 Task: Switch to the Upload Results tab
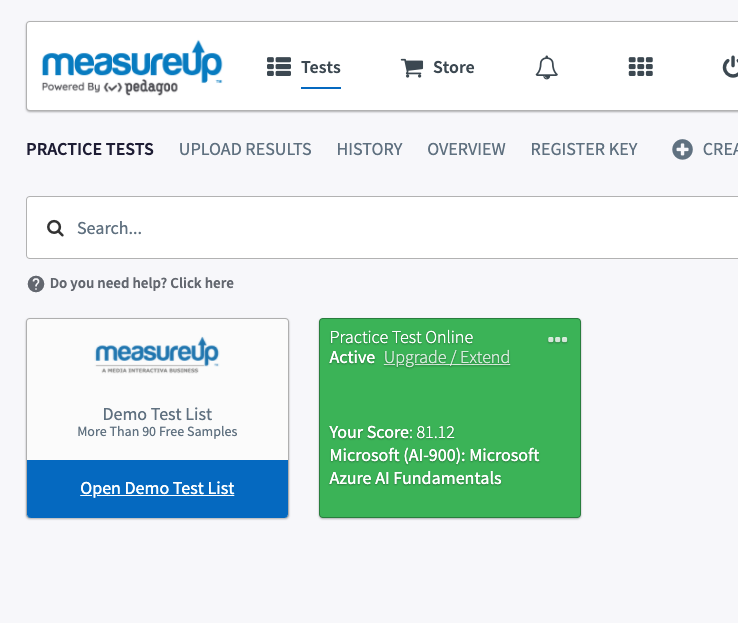tap(245, 149)
